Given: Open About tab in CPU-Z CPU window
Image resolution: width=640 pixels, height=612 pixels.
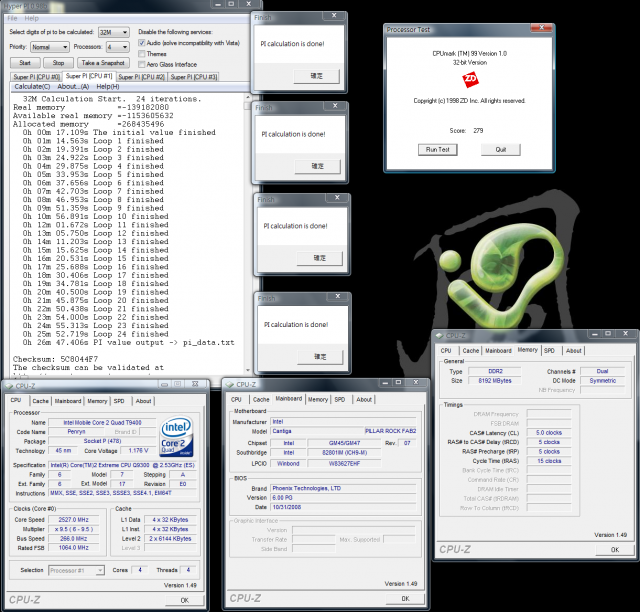Looking at the screenshot, I should coord(143,401).
